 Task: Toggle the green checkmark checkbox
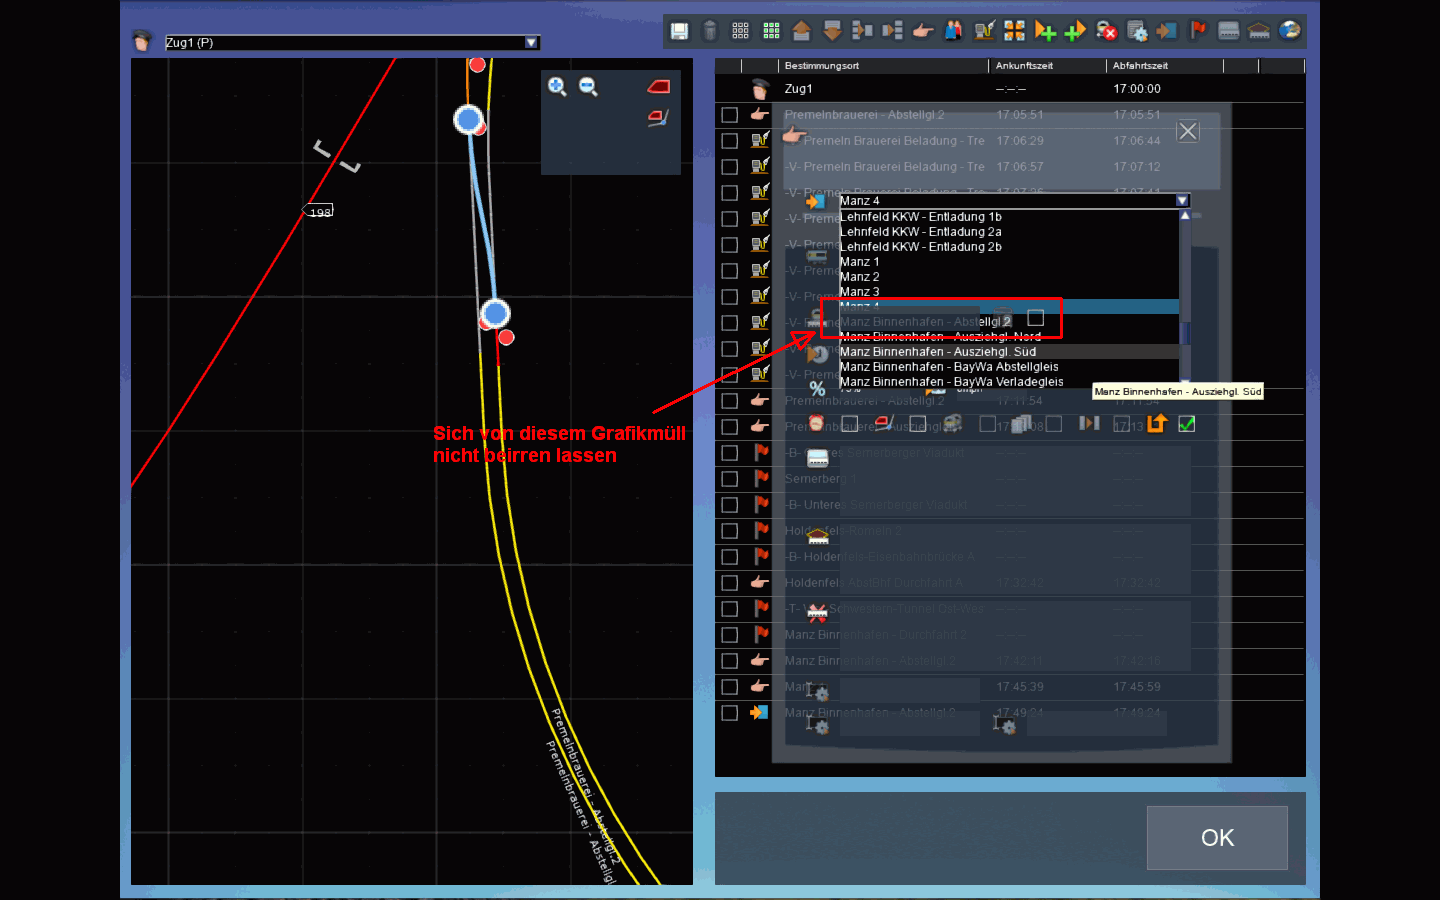point(1187,424)
